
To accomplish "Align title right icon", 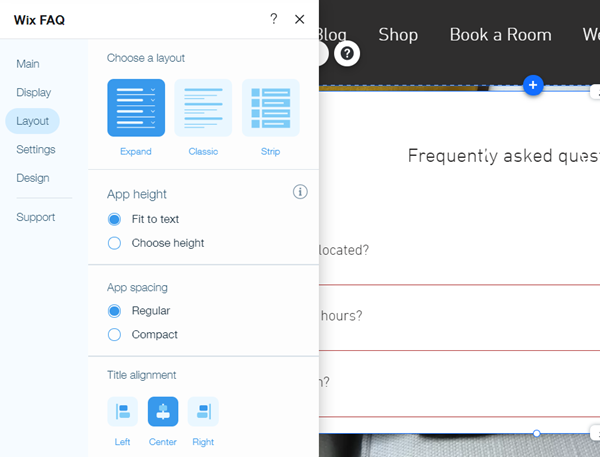I will click(203, 411).
